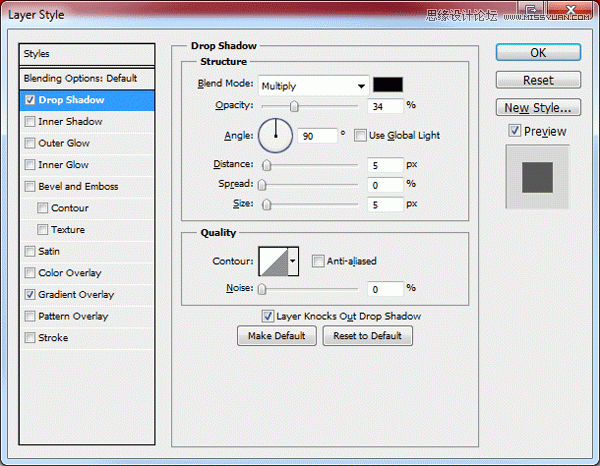Image resolution: width=600 pixels, height=466 pixels.
Task: Click the angle dial control
Action: (275, 133)
